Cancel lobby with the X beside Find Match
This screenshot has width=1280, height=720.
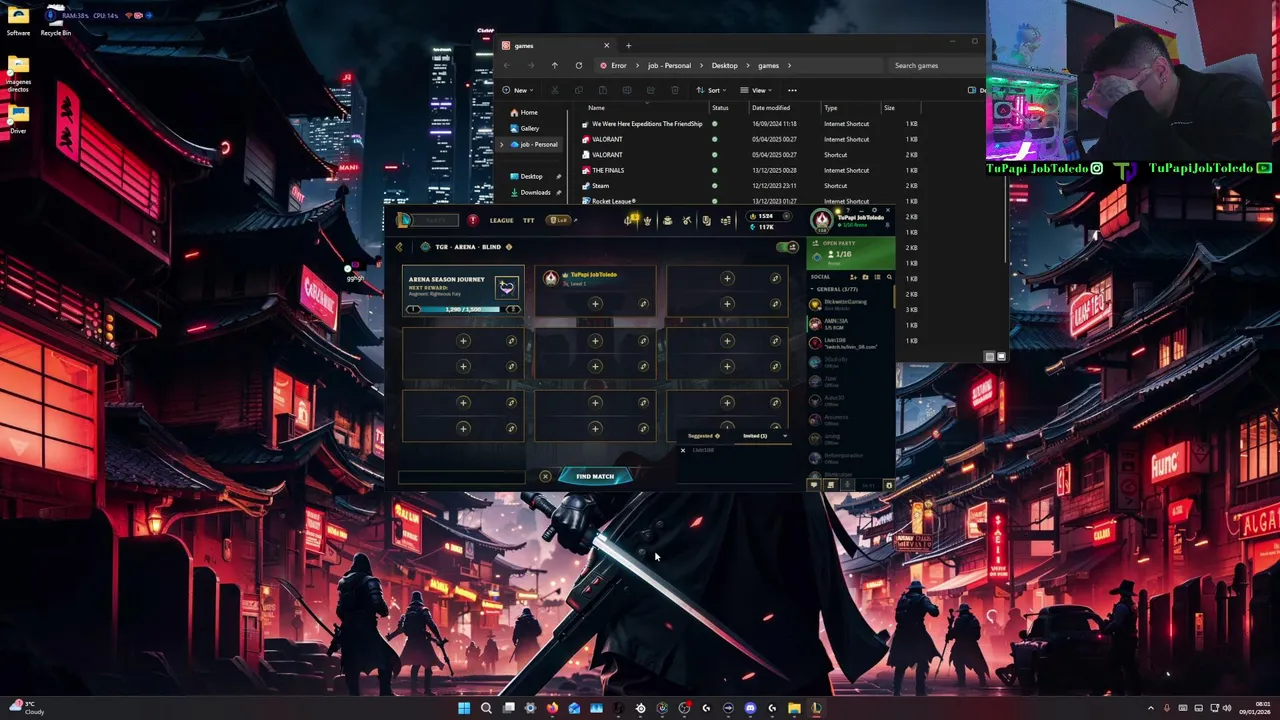(545, 476)
